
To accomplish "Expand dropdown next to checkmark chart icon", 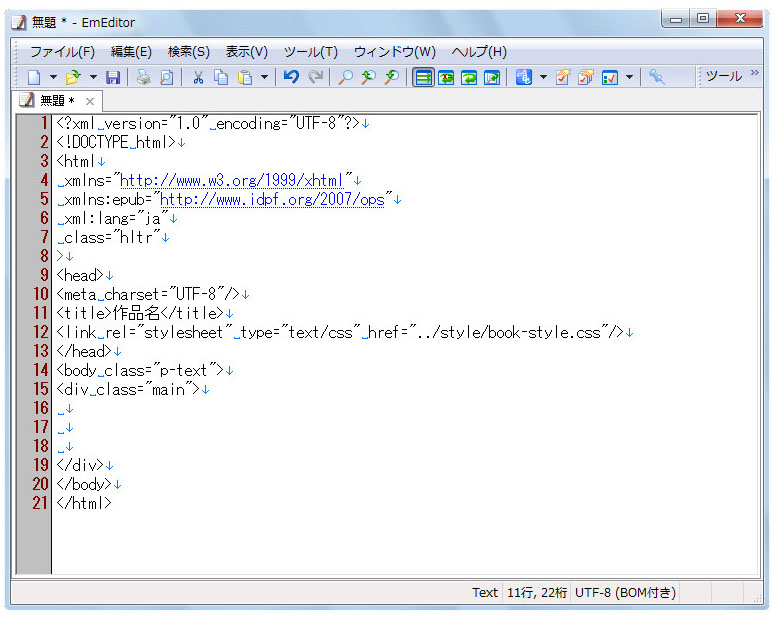I will click(x=629, y=77).
